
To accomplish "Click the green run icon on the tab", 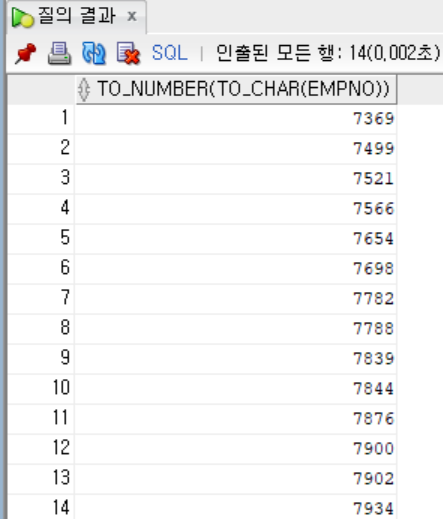I will coord(22,17).
